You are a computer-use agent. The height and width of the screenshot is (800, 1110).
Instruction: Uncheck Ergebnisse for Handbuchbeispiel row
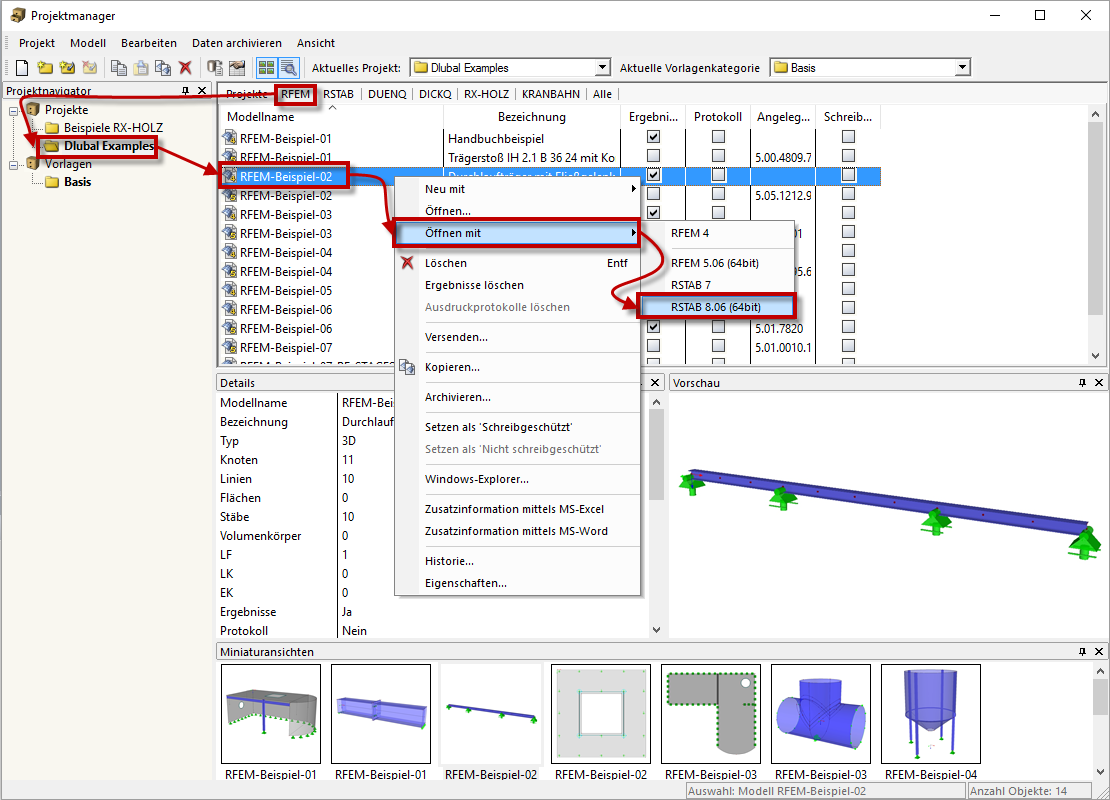point(653,137)
